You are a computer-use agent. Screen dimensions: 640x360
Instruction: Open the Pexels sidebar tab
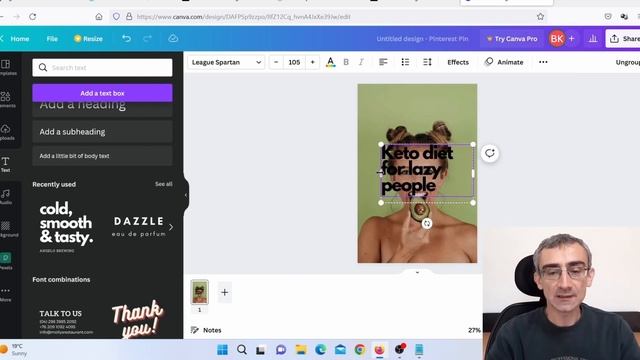click(x=6, y=261)
